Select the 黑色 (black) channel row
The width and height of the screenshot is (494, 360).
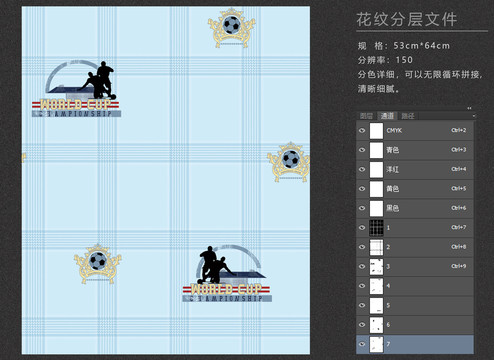pyautogui.click(x=415, y=208)
